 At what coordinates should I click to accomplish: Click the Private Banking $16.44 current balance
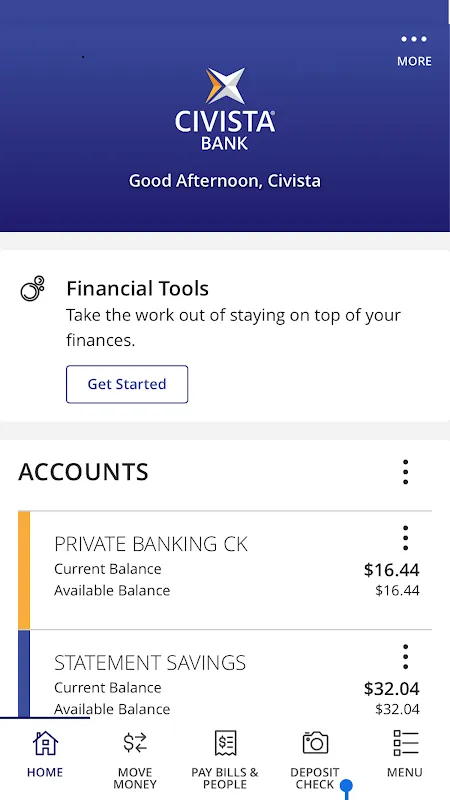click(x=391, y=570)
